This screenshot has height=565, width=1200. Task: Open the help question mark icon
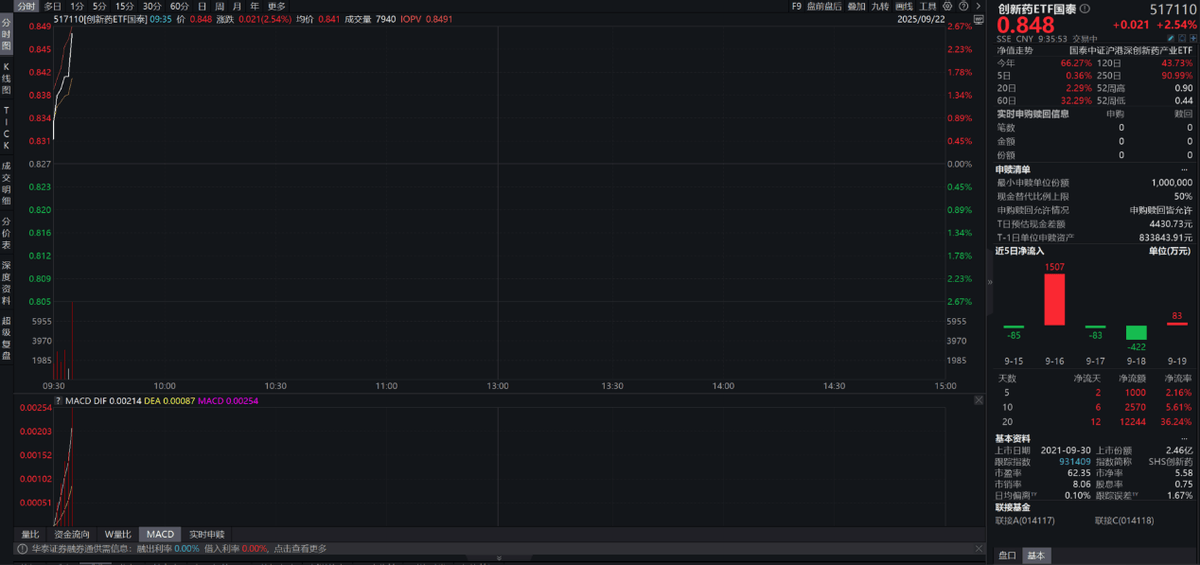coord(963,6)
